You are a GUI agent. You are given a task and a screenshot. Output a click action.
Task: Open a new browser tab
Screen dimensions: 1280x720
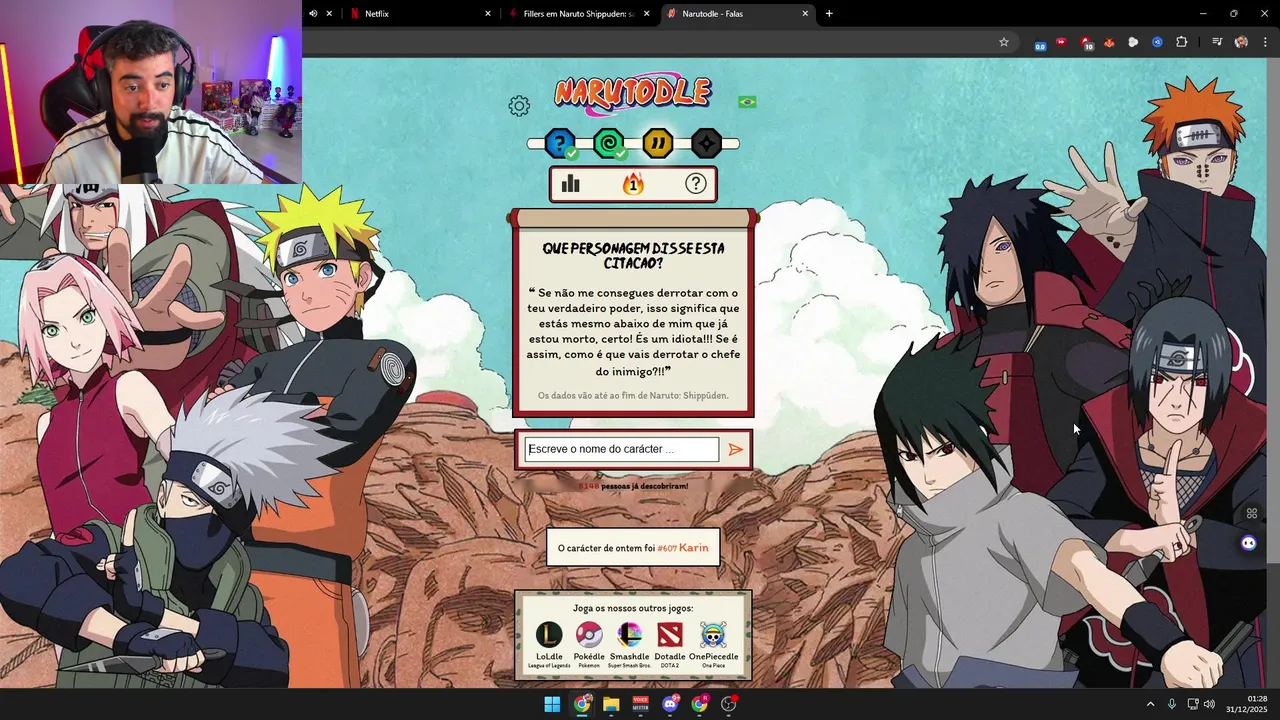pyautogui.click(x=829, y=14)
